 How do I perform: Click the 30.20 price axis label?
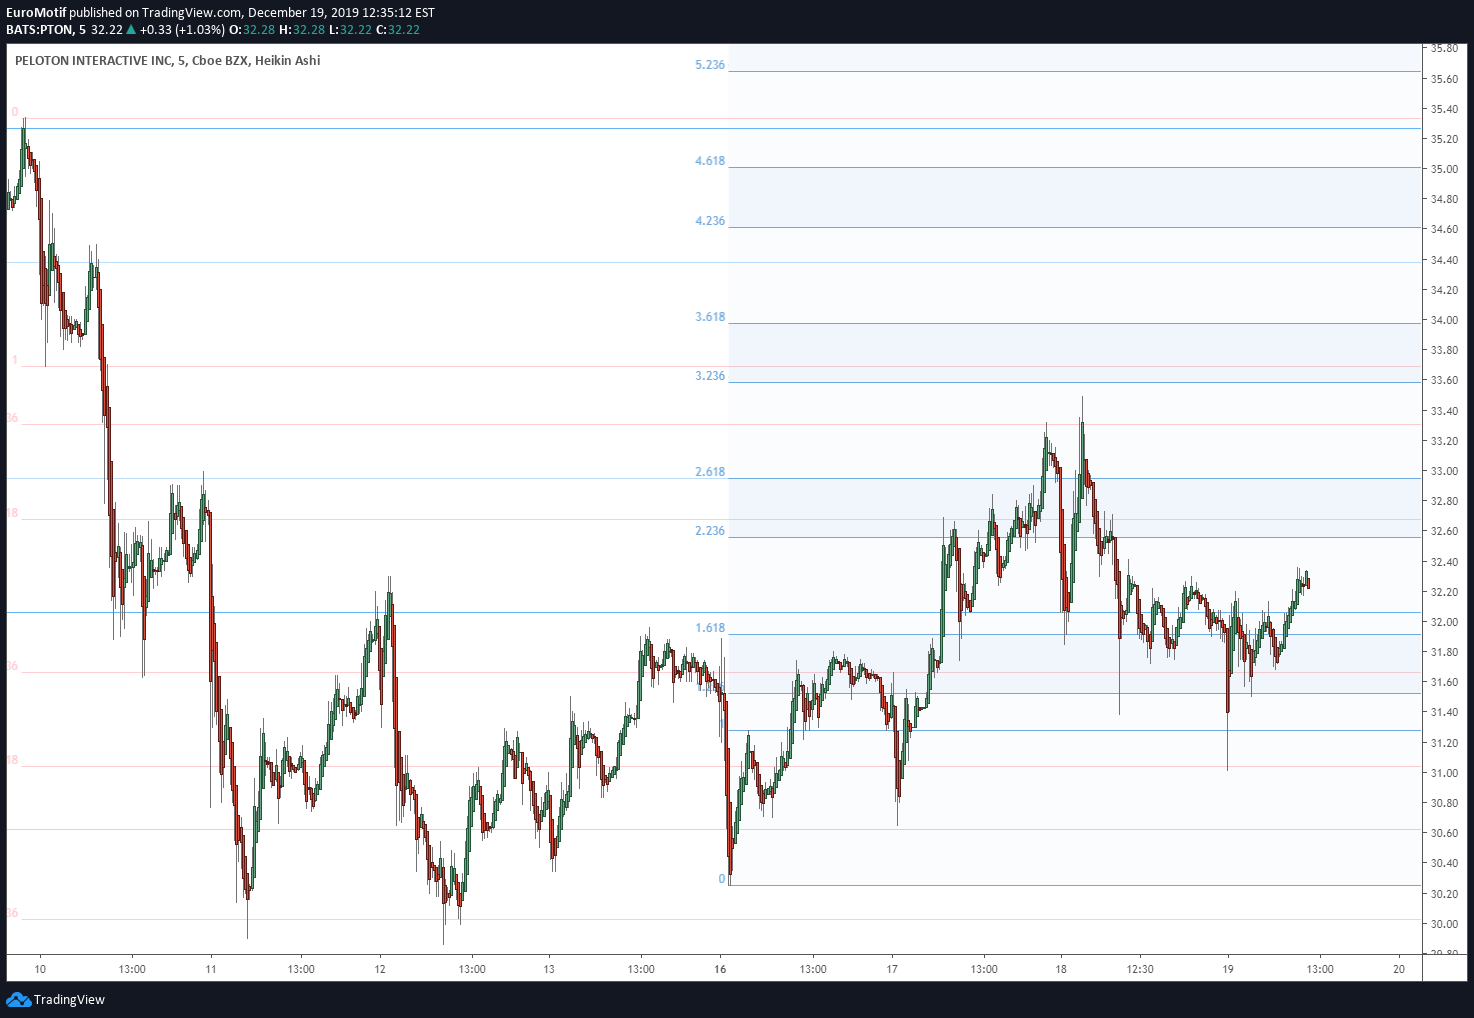1444,894
